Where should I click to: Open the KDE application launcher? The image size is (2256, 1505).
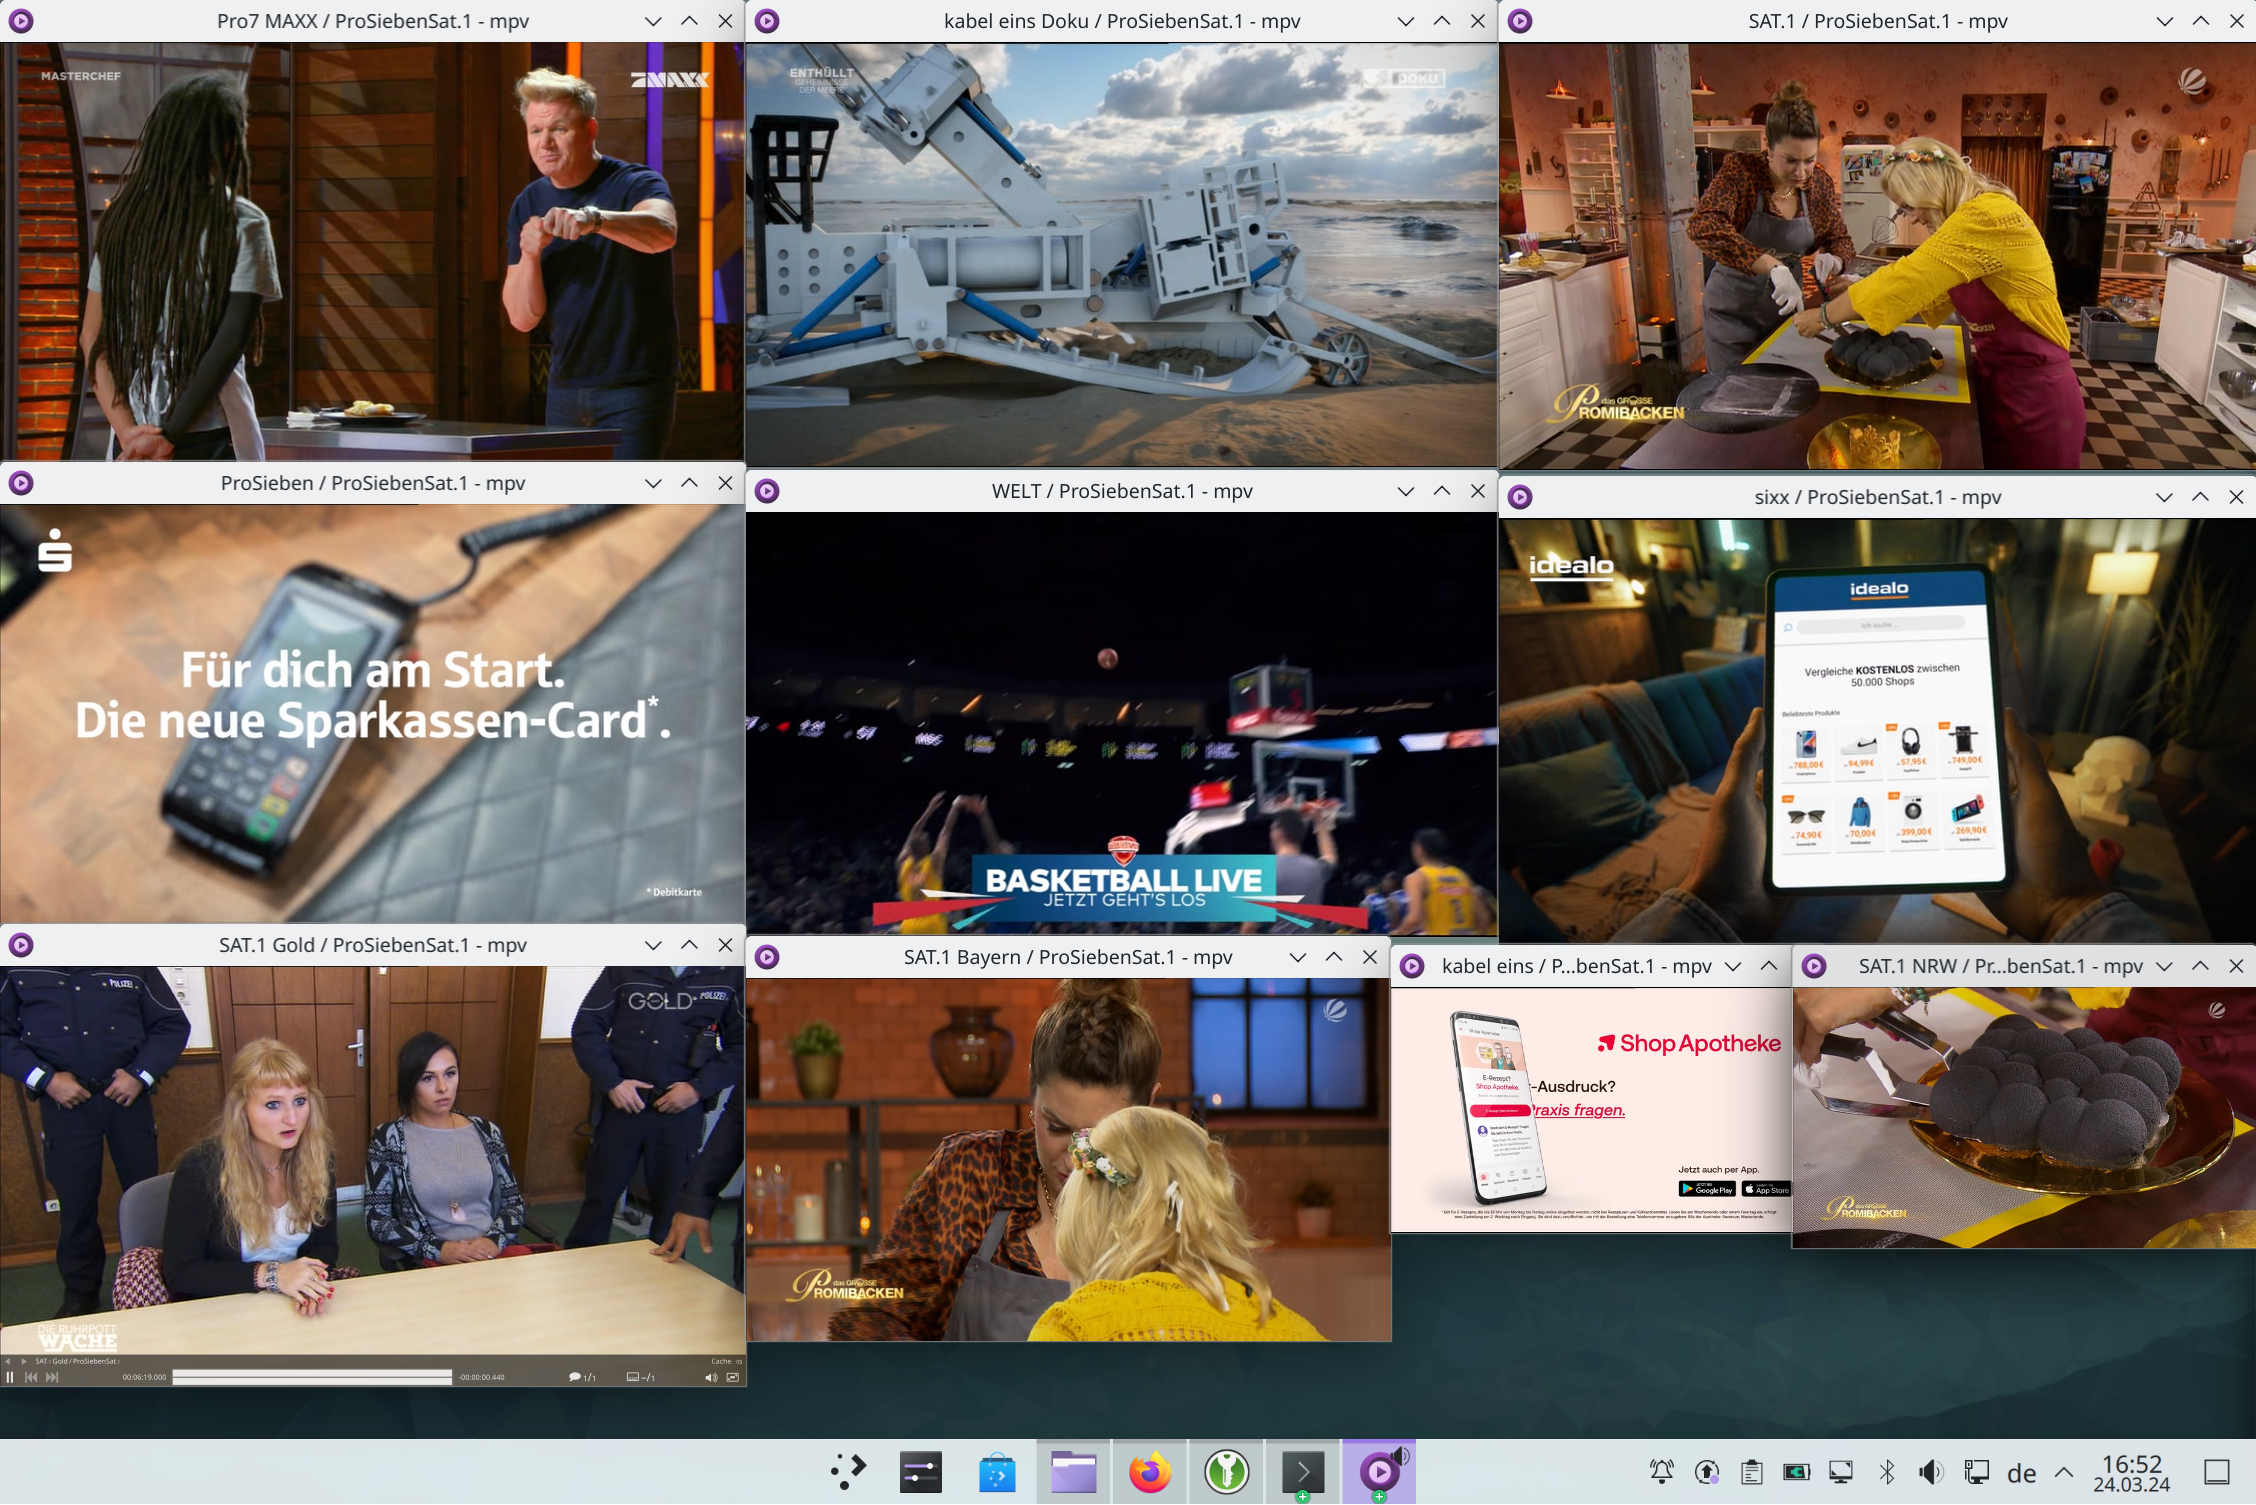pyautogui.click(x=848, y=1472)
